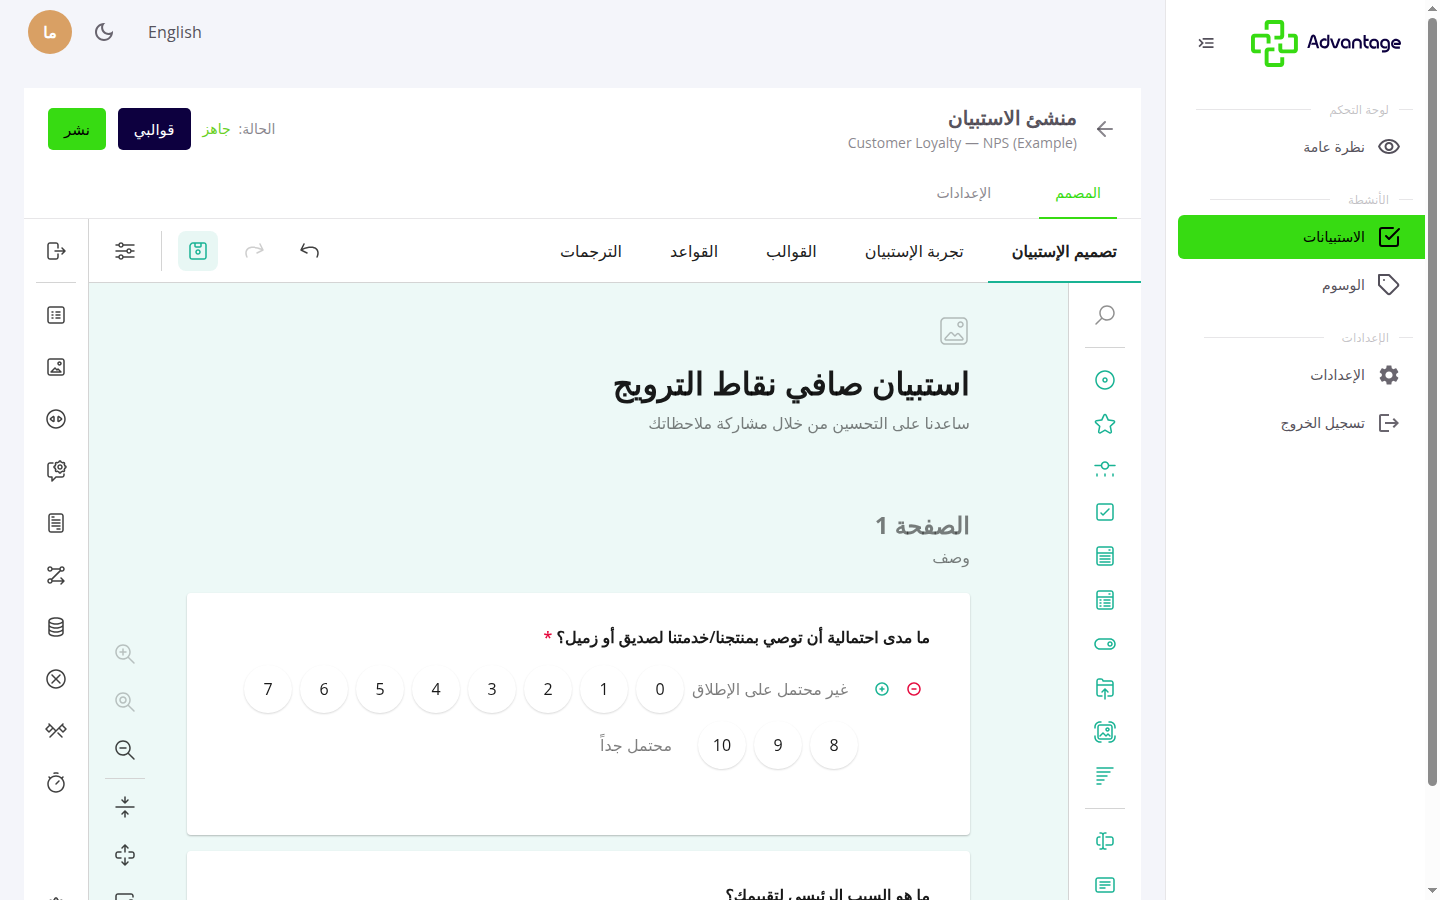The height and width of the screenshot is (900, 1440).
Task: Click the redo arrow in the designer toolbar
Action: point(254,251)
